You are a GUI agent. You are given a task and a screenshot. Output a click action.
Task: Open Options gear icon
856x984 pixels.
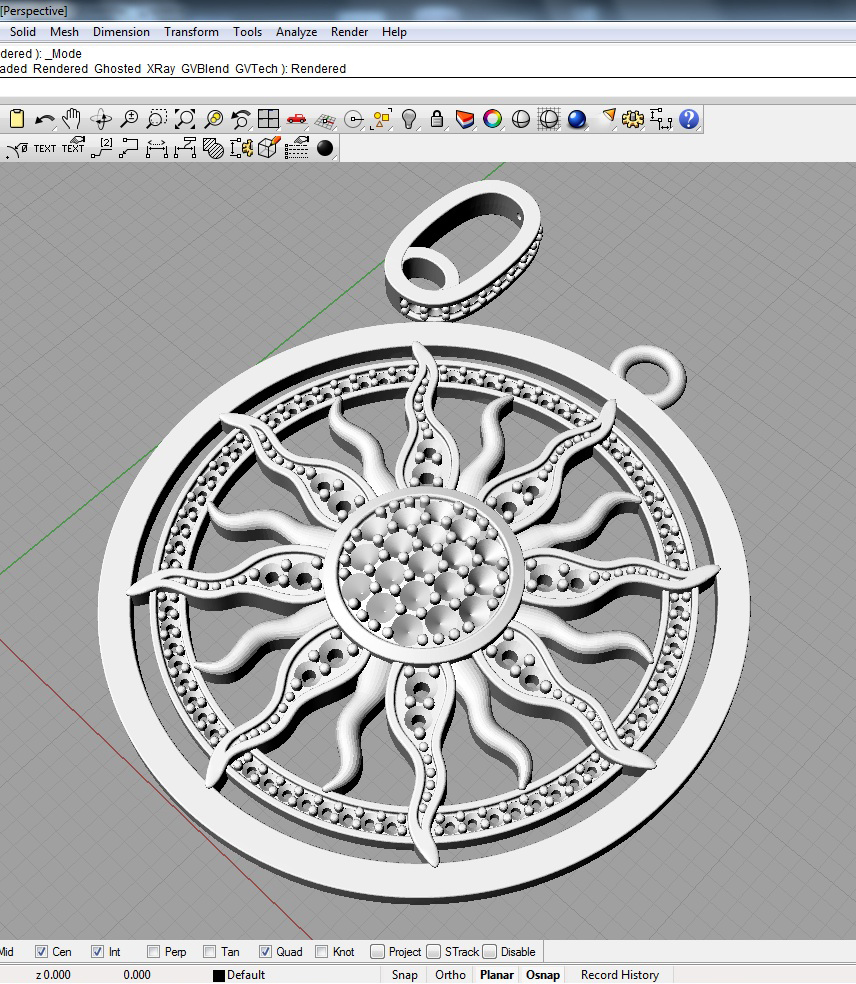(633, 119)
